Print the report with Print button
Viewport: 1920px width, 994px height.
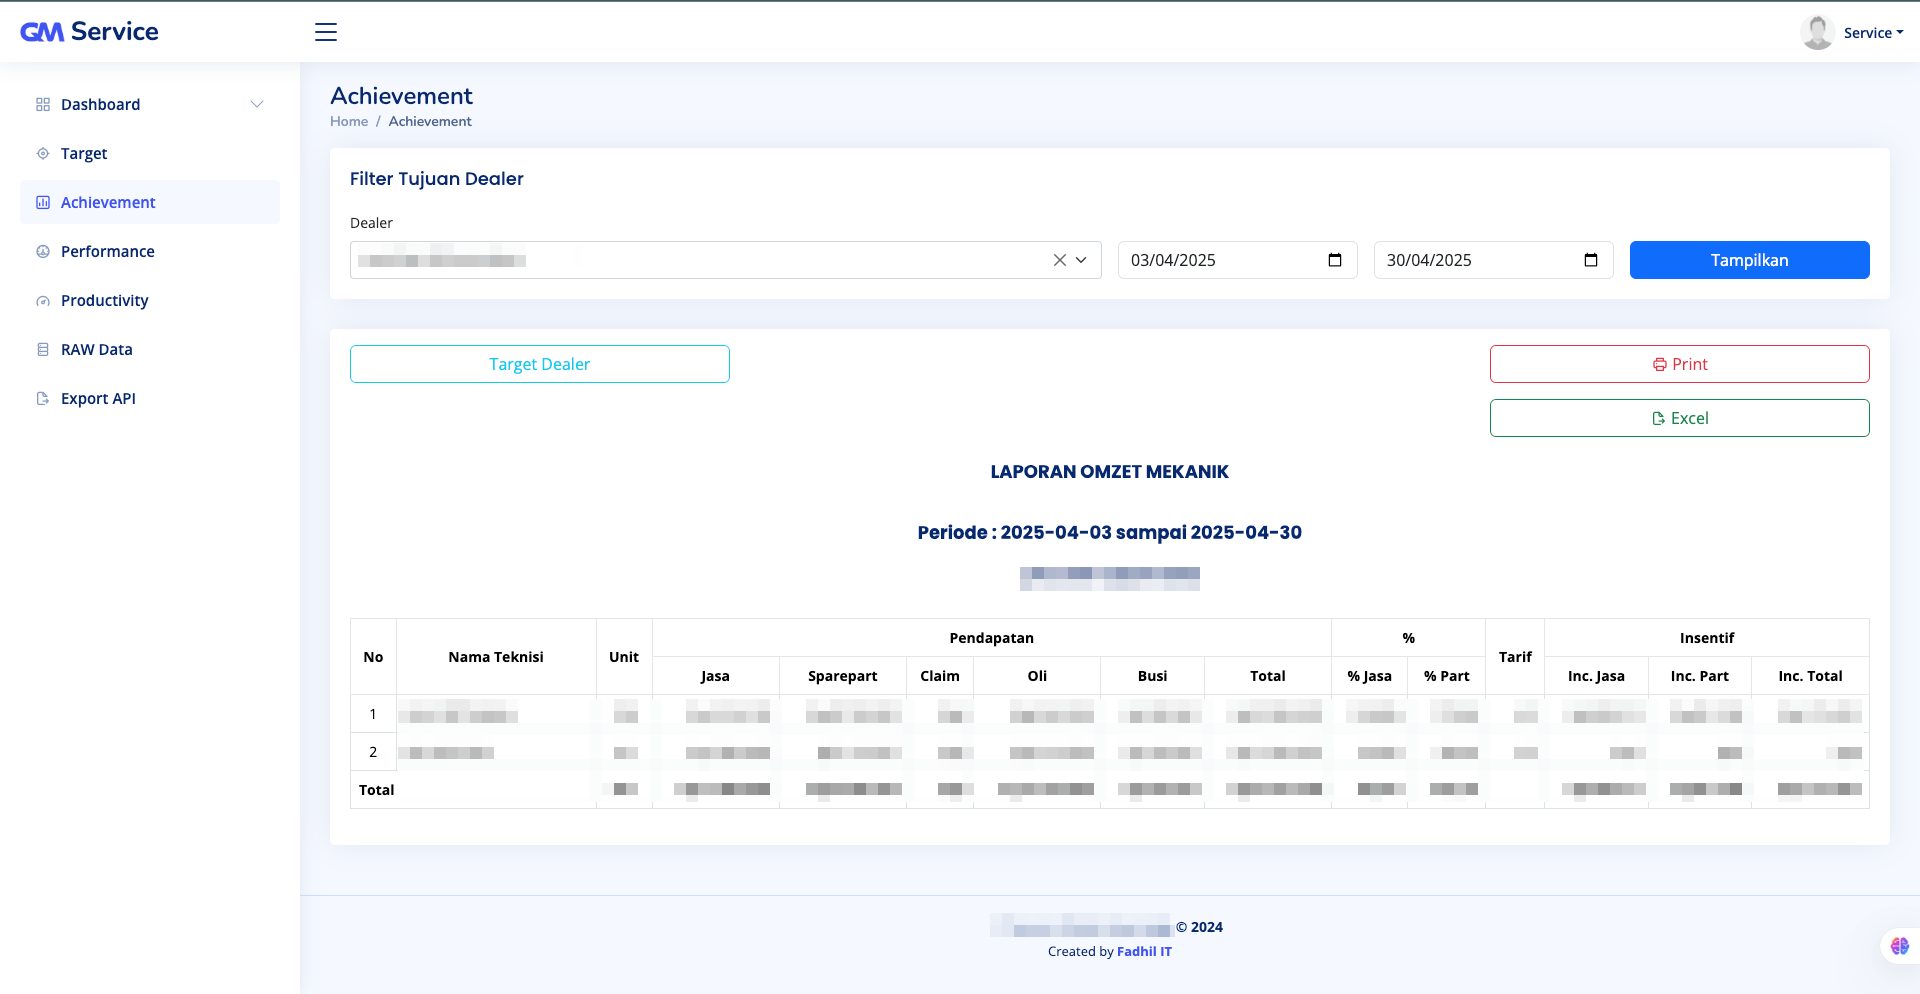[1680, 364]
